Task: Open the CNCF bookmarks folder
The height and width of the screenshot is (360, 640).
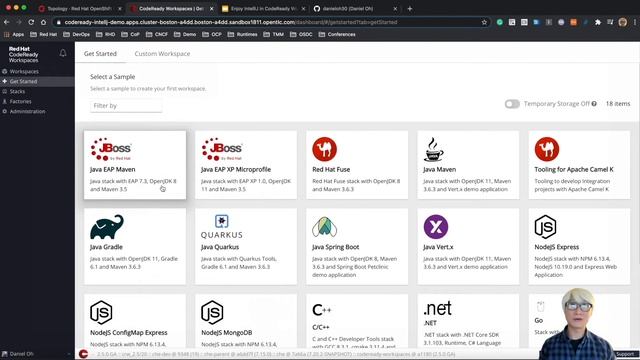Action: (157, 34)
